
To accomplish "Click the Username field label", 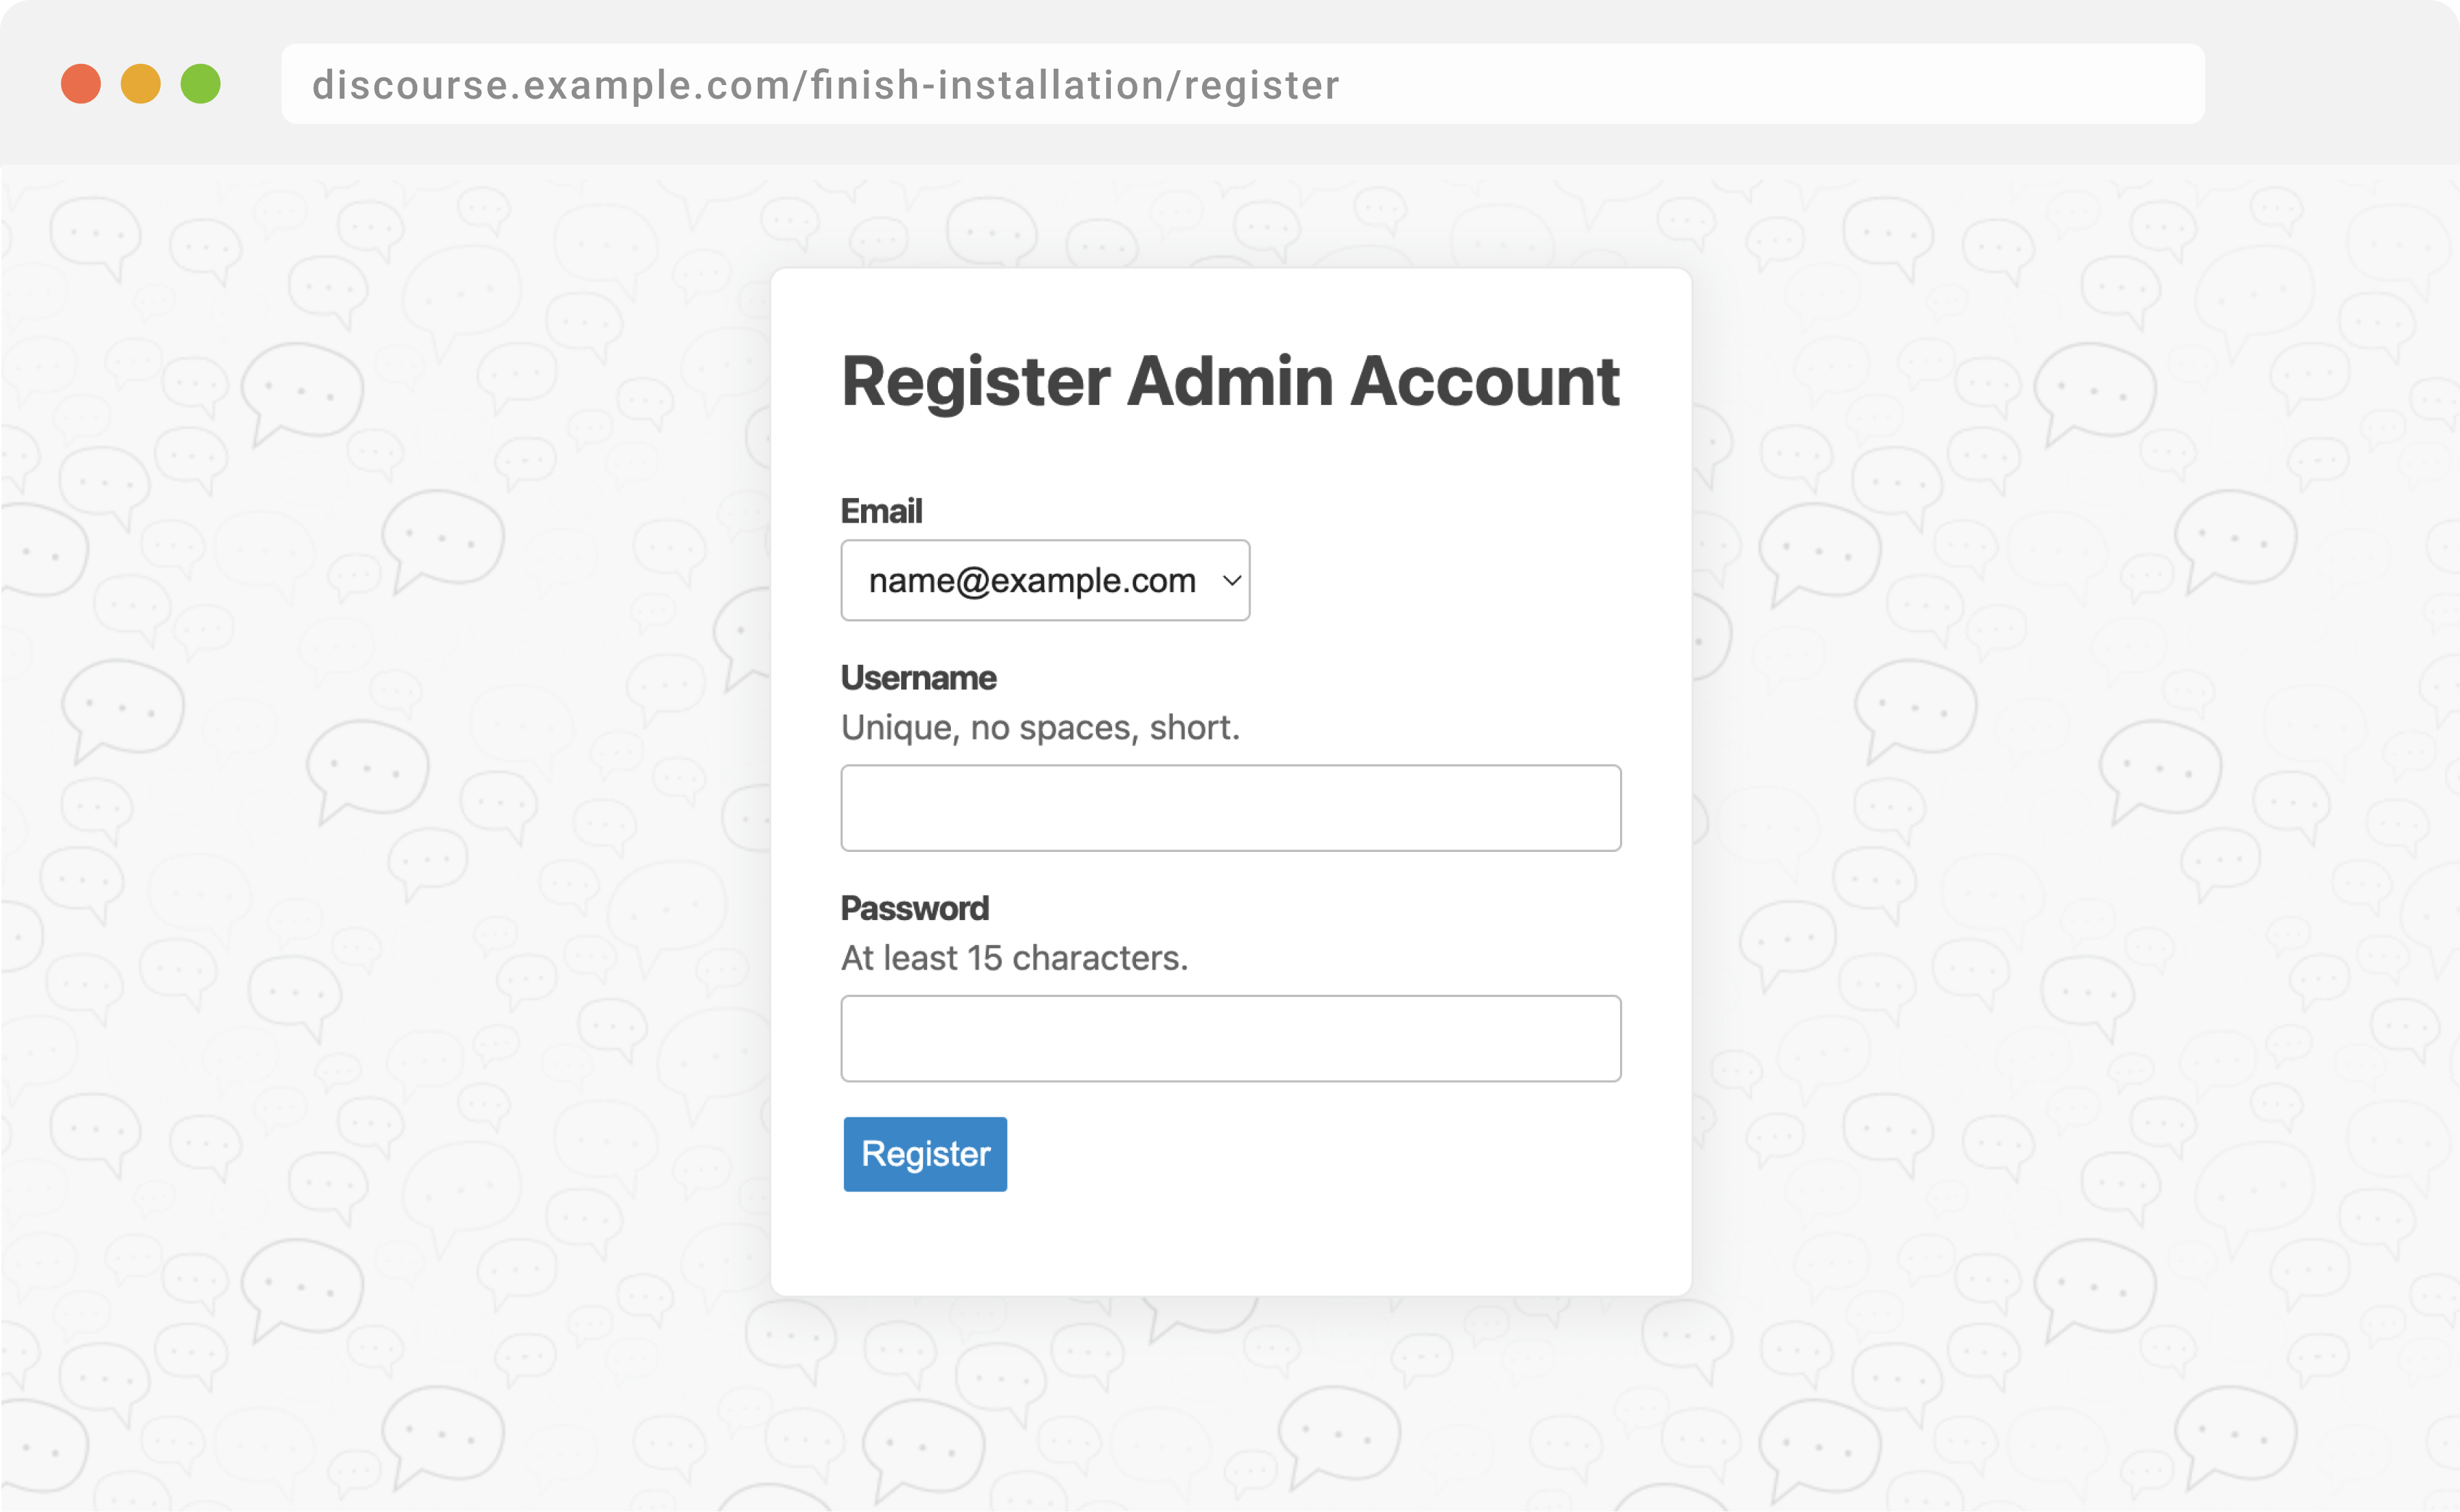I will [918, 678].
